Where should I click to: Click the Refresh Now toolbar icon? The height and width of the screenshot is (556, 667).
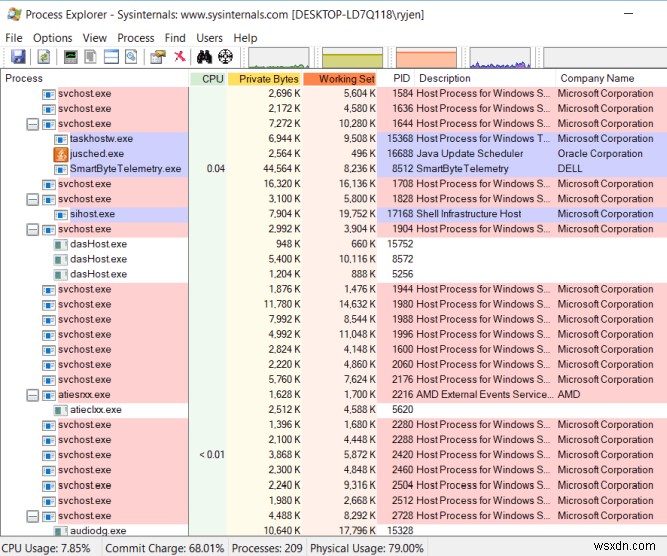(44, 57)
